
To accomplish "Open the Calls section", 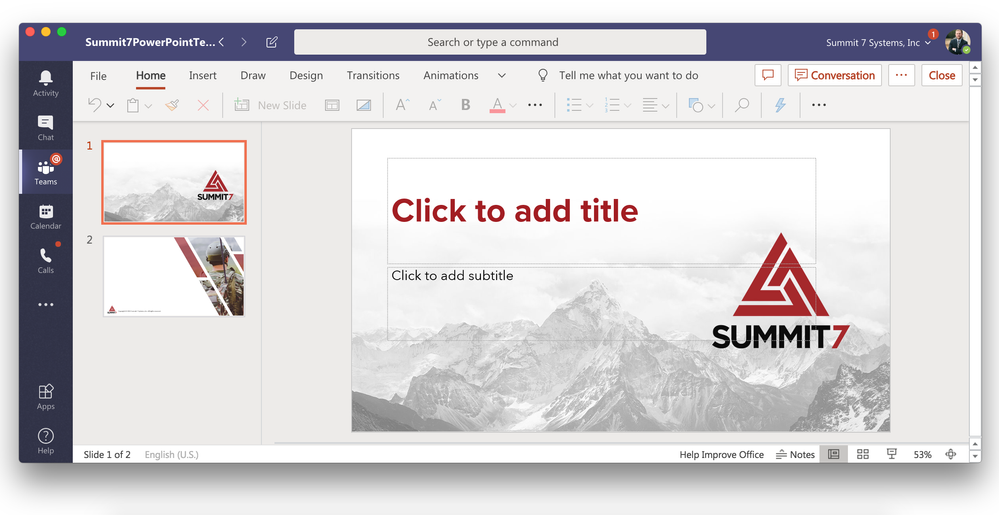I will 46,260.
